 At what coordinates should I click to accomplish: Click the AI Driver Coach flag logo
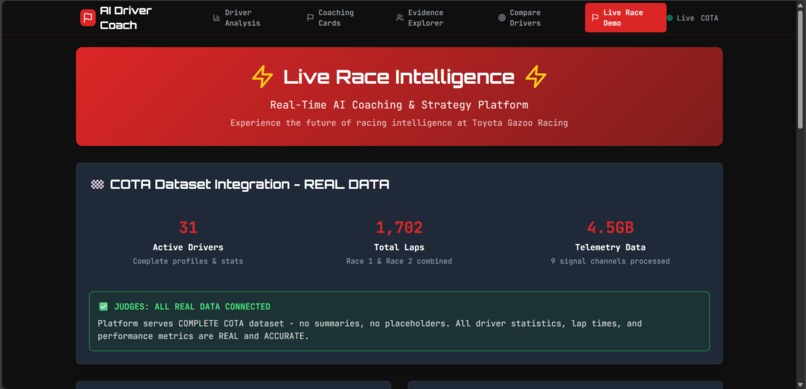88,18
